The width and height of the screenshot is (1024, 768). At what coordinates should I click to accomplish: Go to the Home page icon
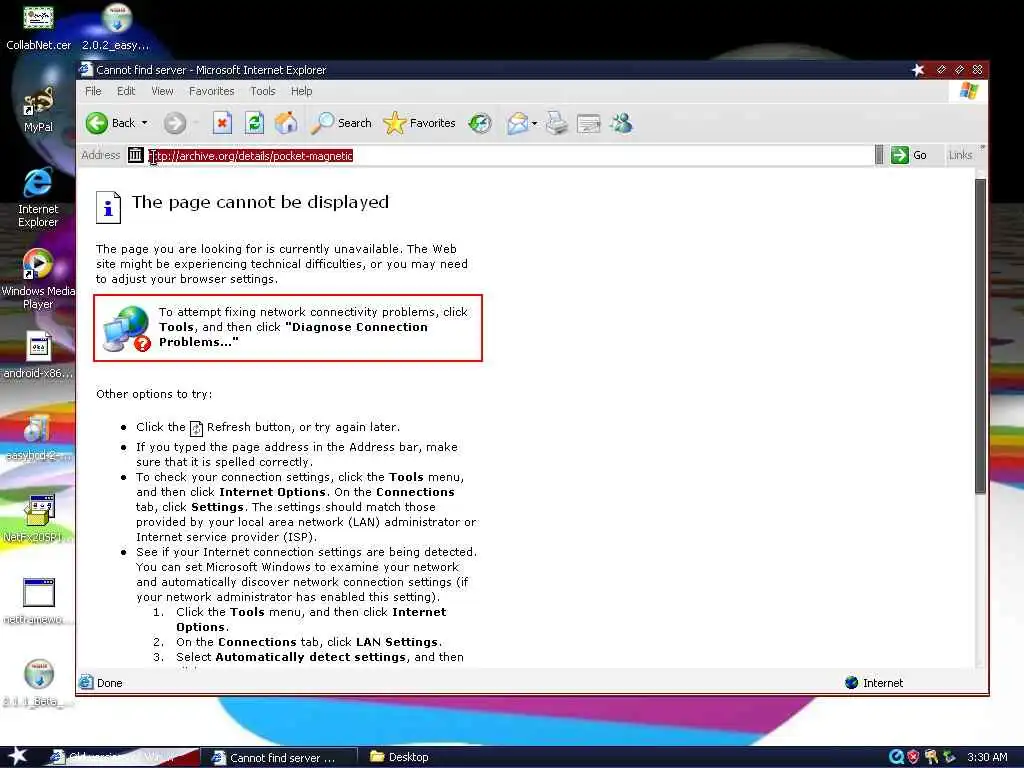(x=285, y=123)
